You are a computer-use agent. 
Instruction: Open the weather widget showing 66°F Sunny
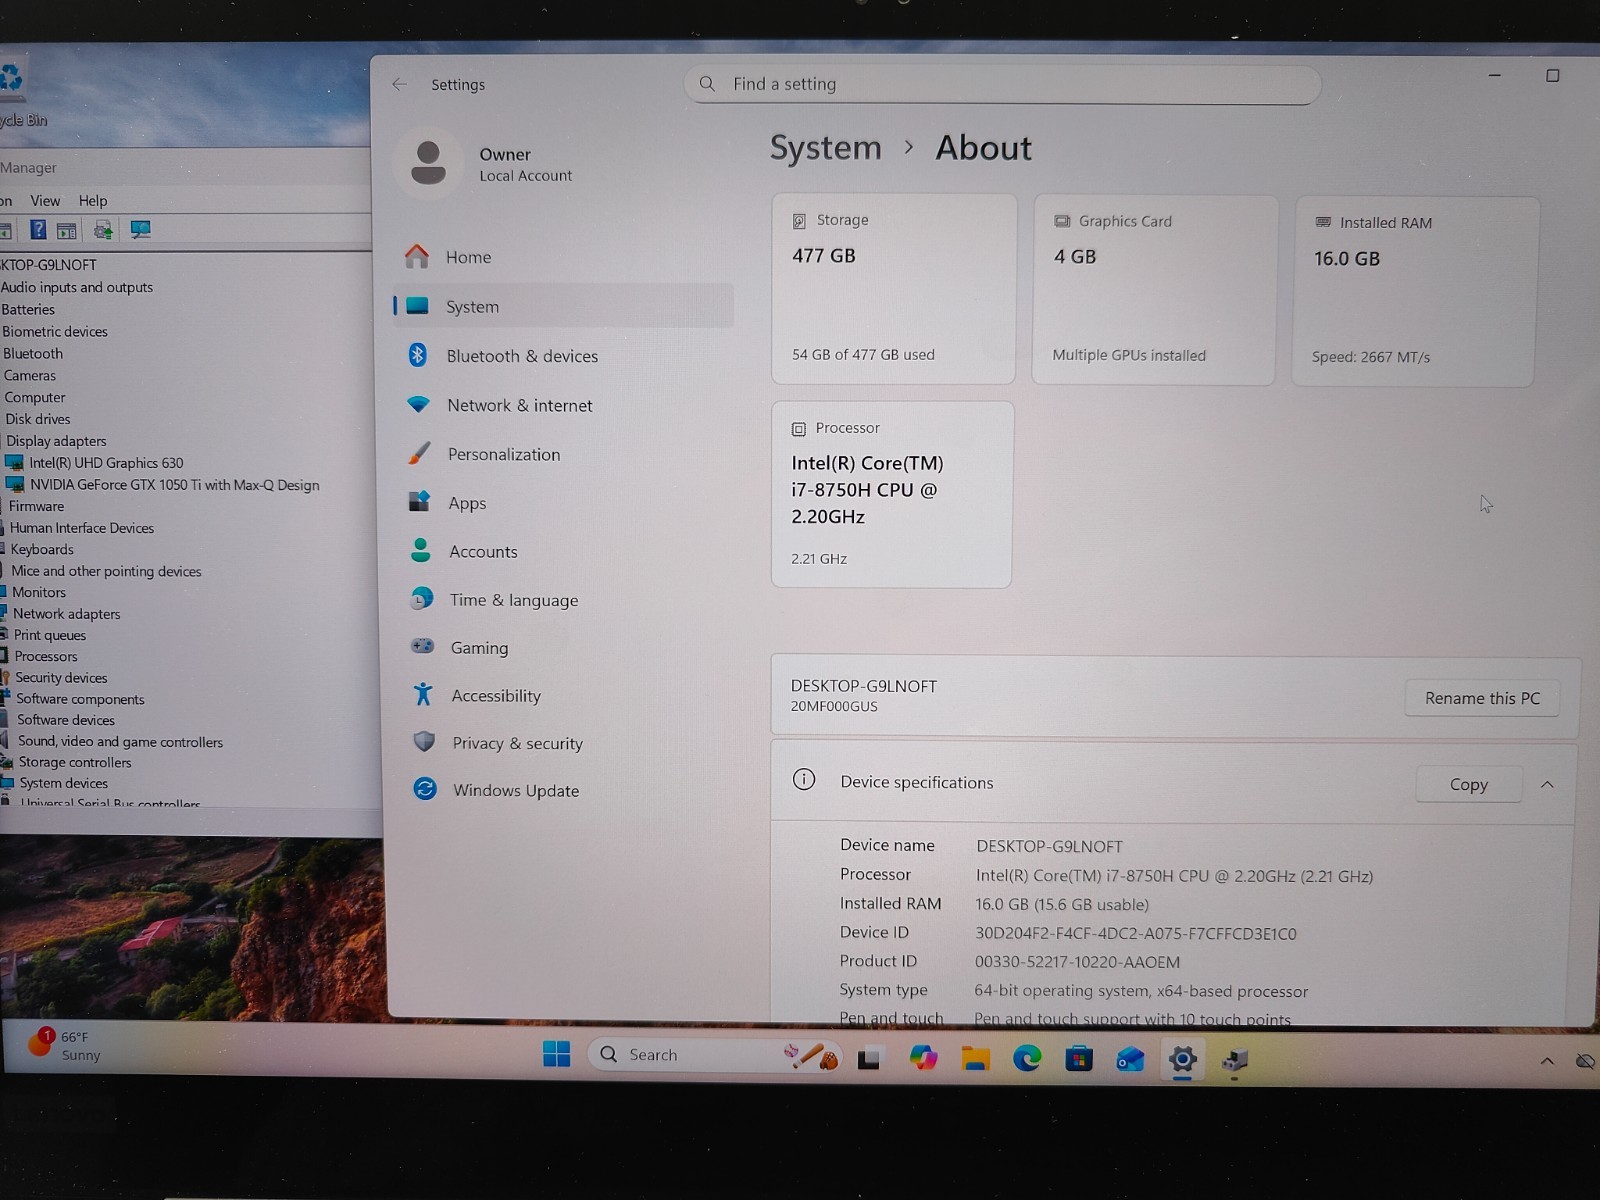tap(66, 1045)
